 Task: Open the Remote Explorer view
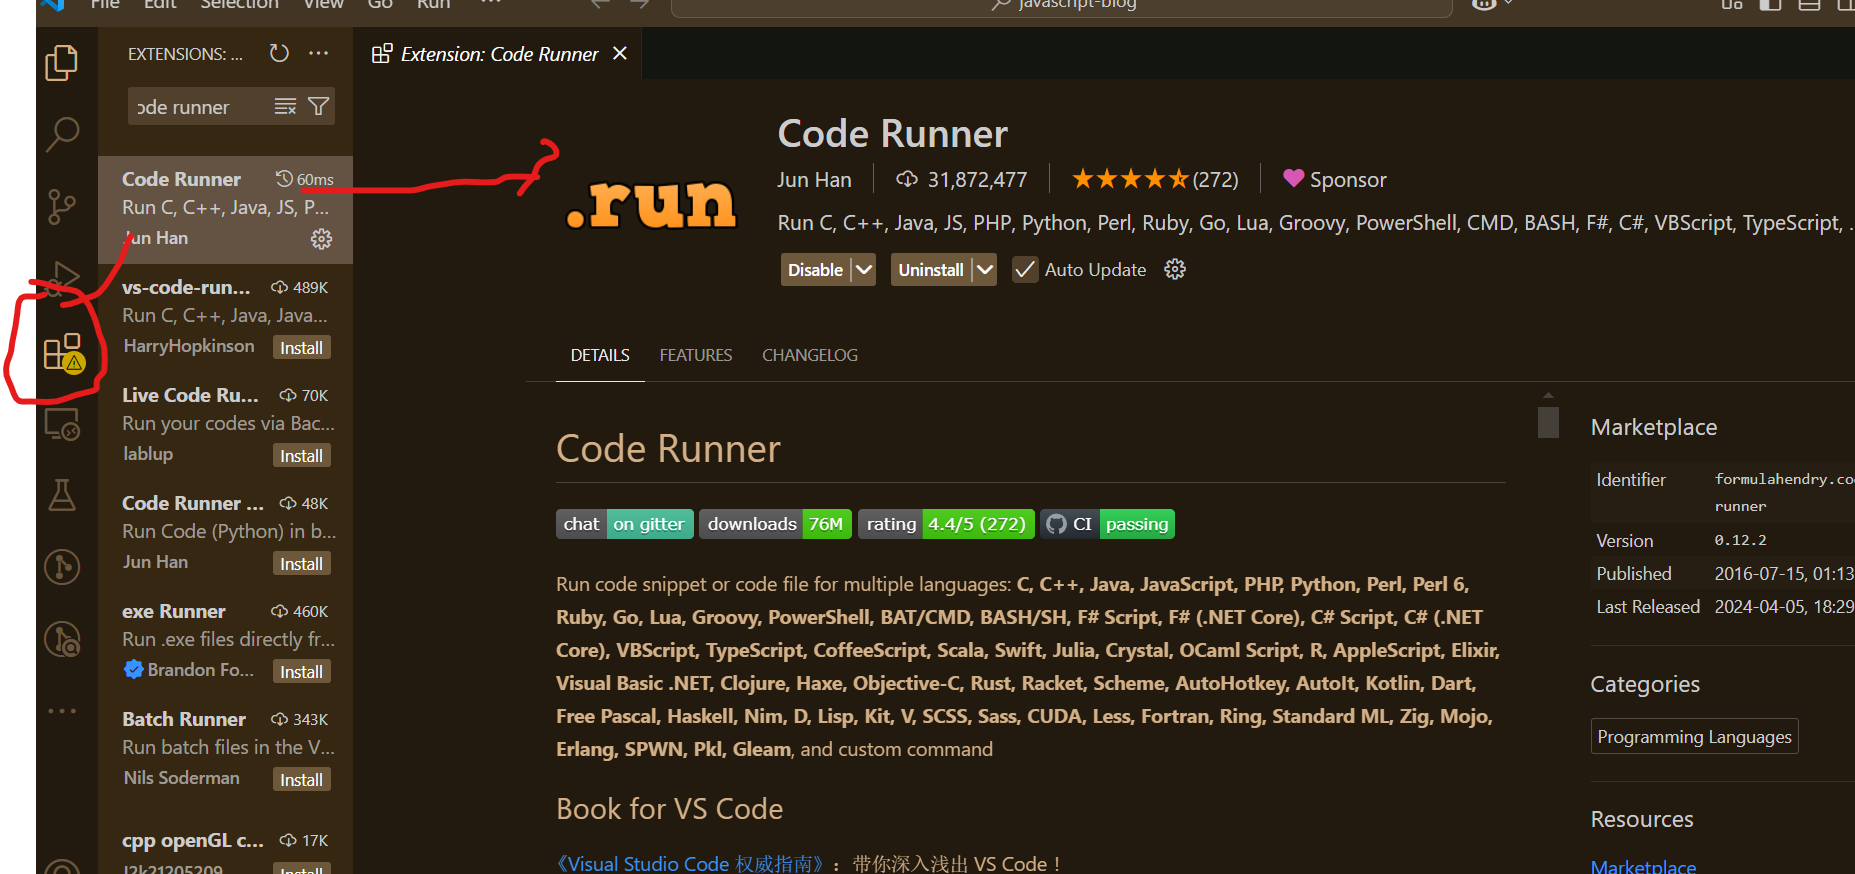click(62, 424)
